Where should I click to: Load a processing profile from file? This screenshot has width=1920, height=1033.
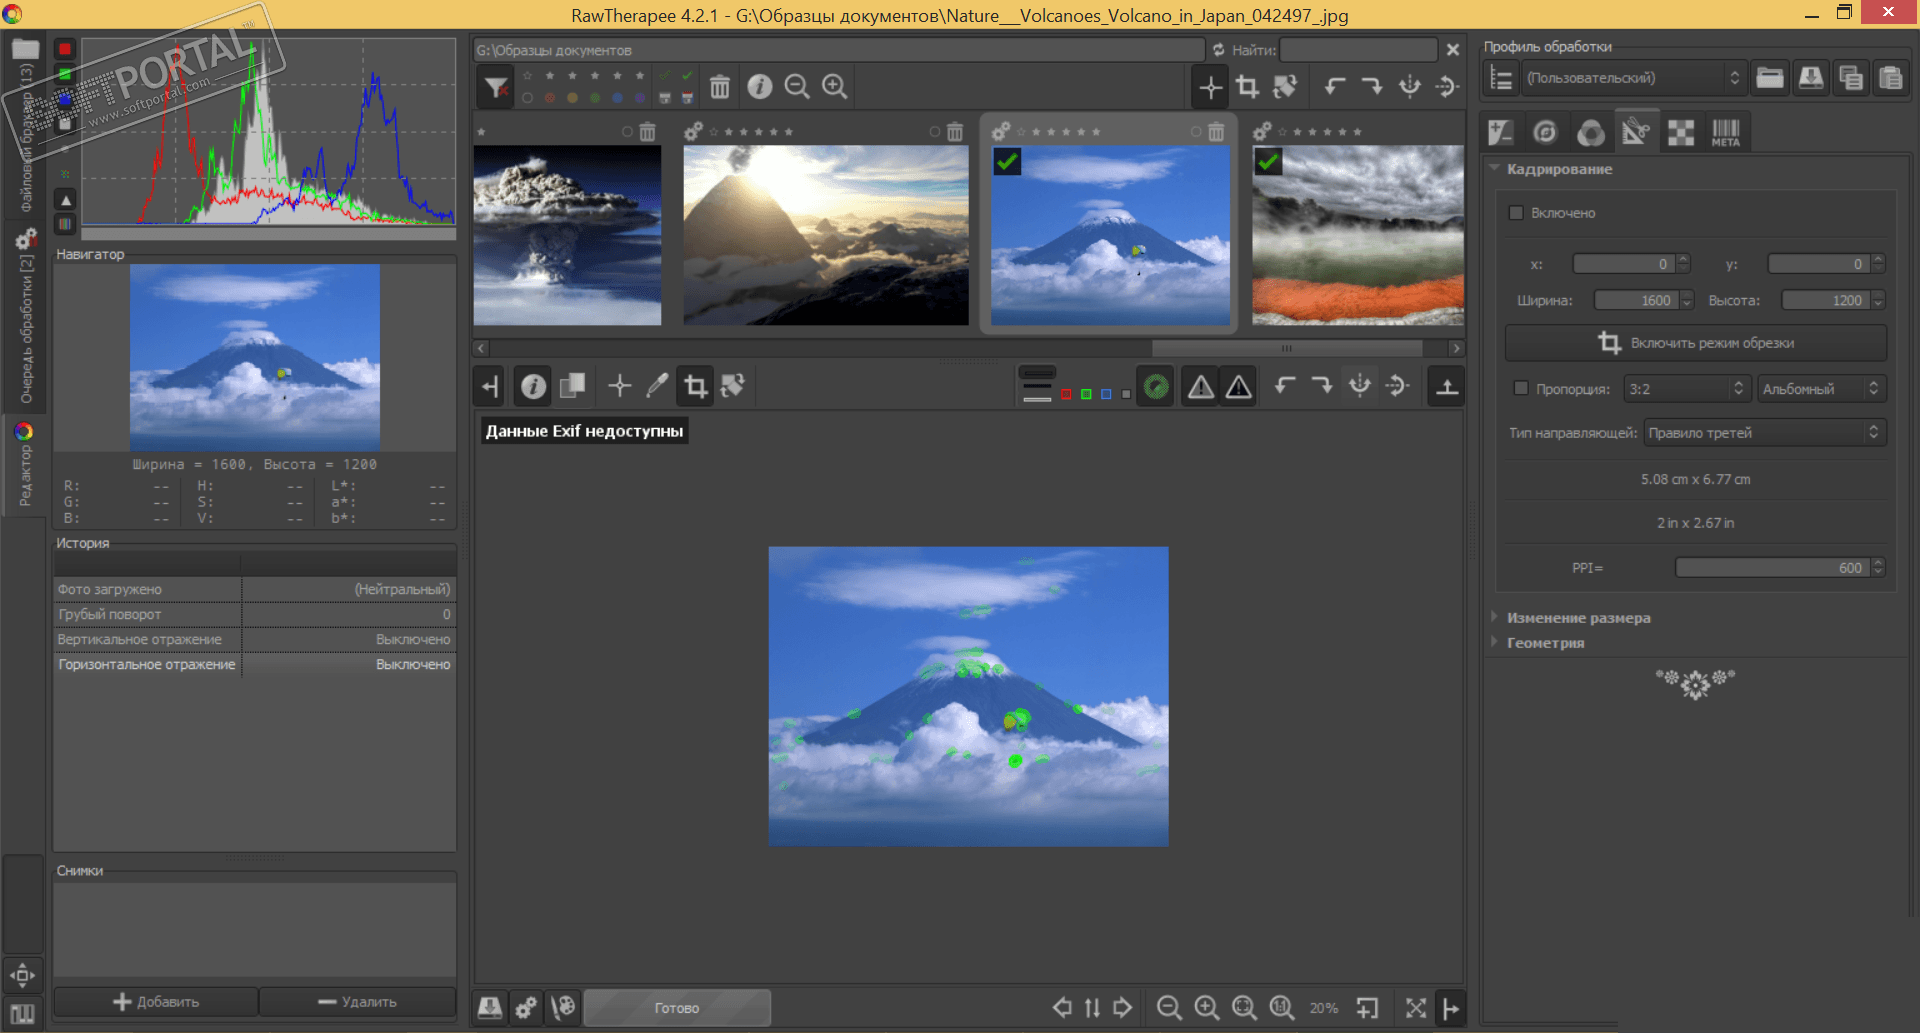(x=1769, y=78)
